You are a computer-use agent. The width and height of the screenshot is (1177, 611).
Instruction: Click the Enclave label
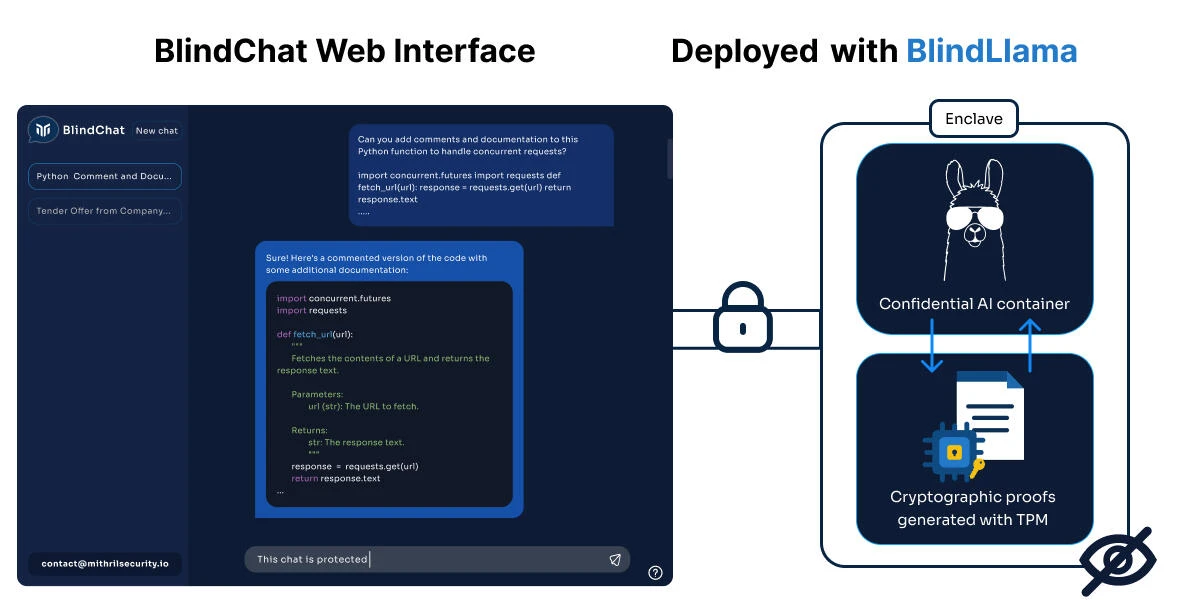pos(974,119)
